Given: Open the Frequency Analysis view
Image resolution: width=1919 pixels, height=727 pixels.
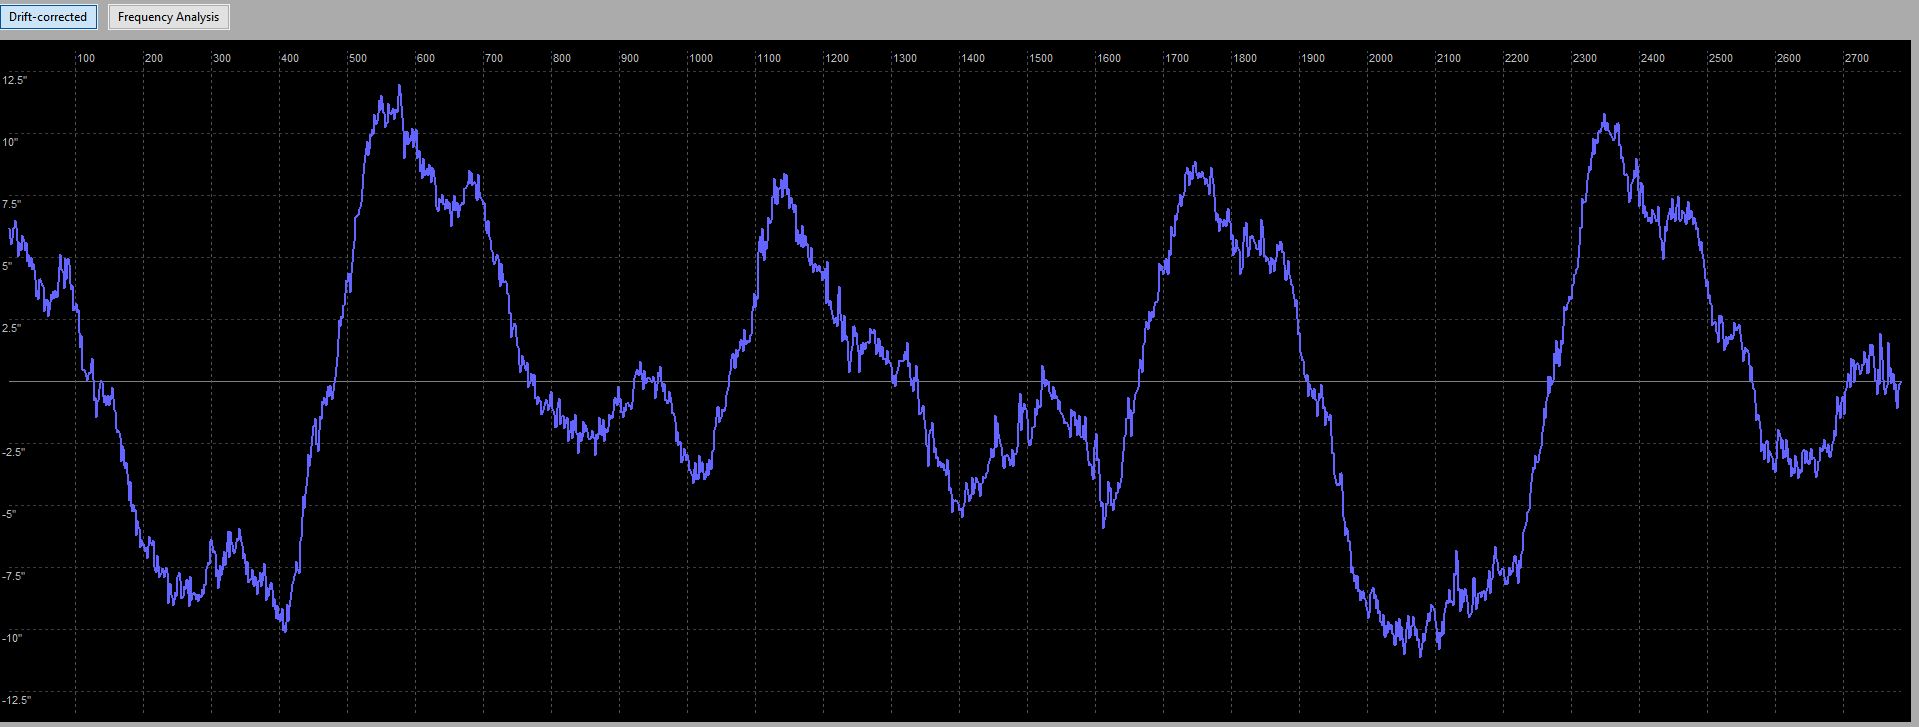Looking at the screenshot, I should tap(168, 17).
